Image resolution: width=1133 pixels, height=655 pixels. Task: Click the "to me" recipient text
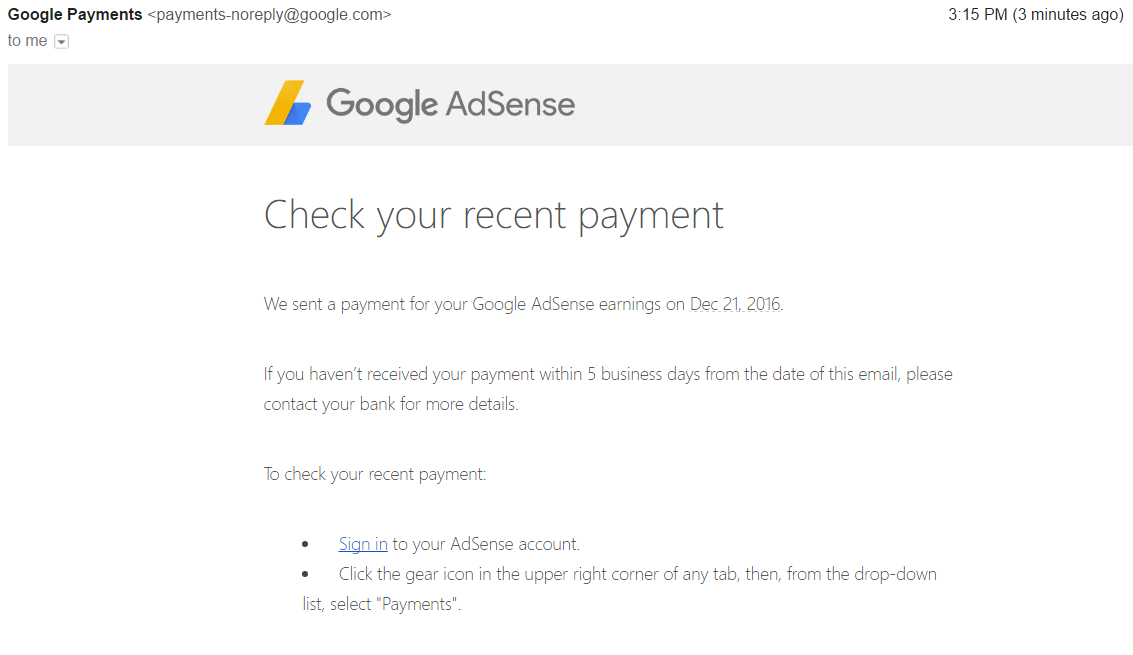point(27,41)
